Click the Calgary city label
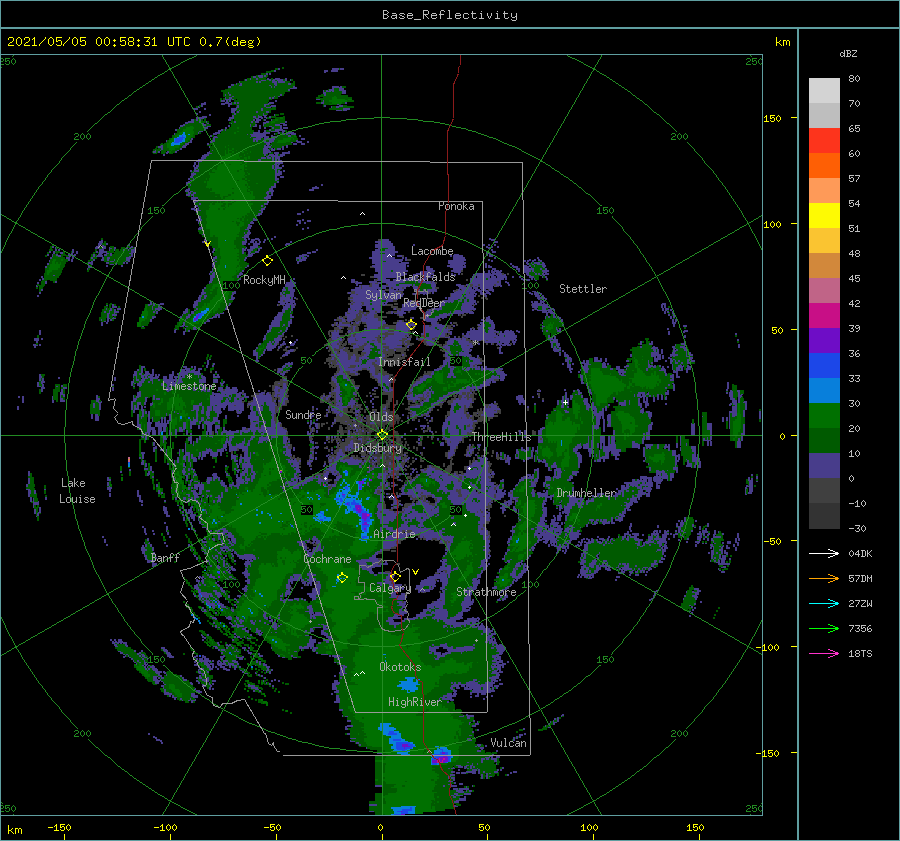The width and height of the screenshot is (900, 841). tap(390, 588)
